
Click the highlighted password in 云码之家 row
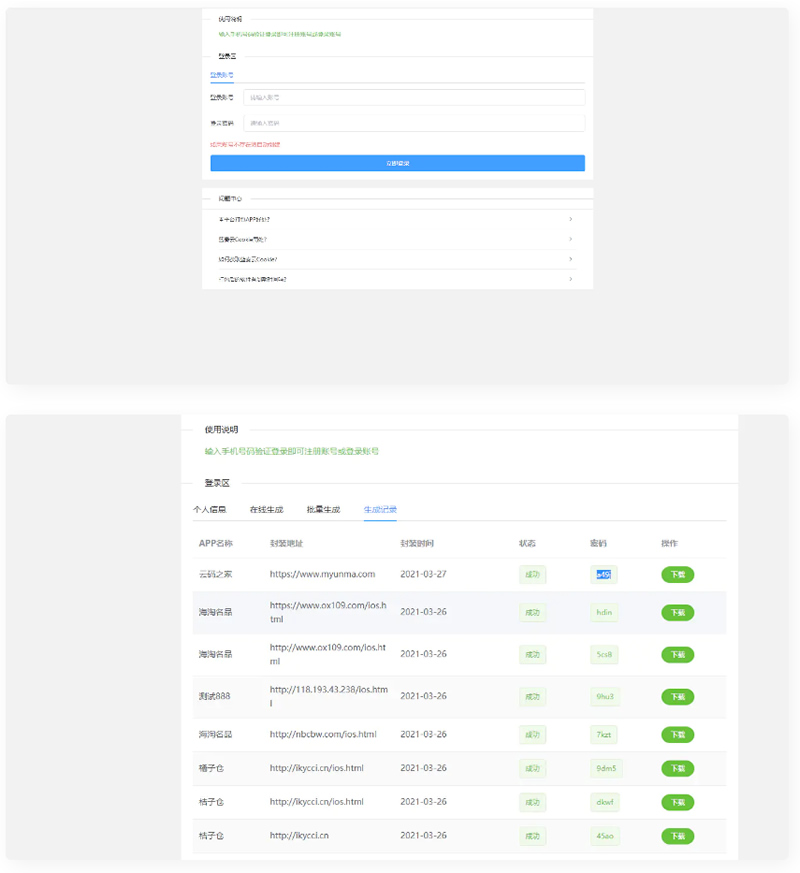(x=604, y=575)
